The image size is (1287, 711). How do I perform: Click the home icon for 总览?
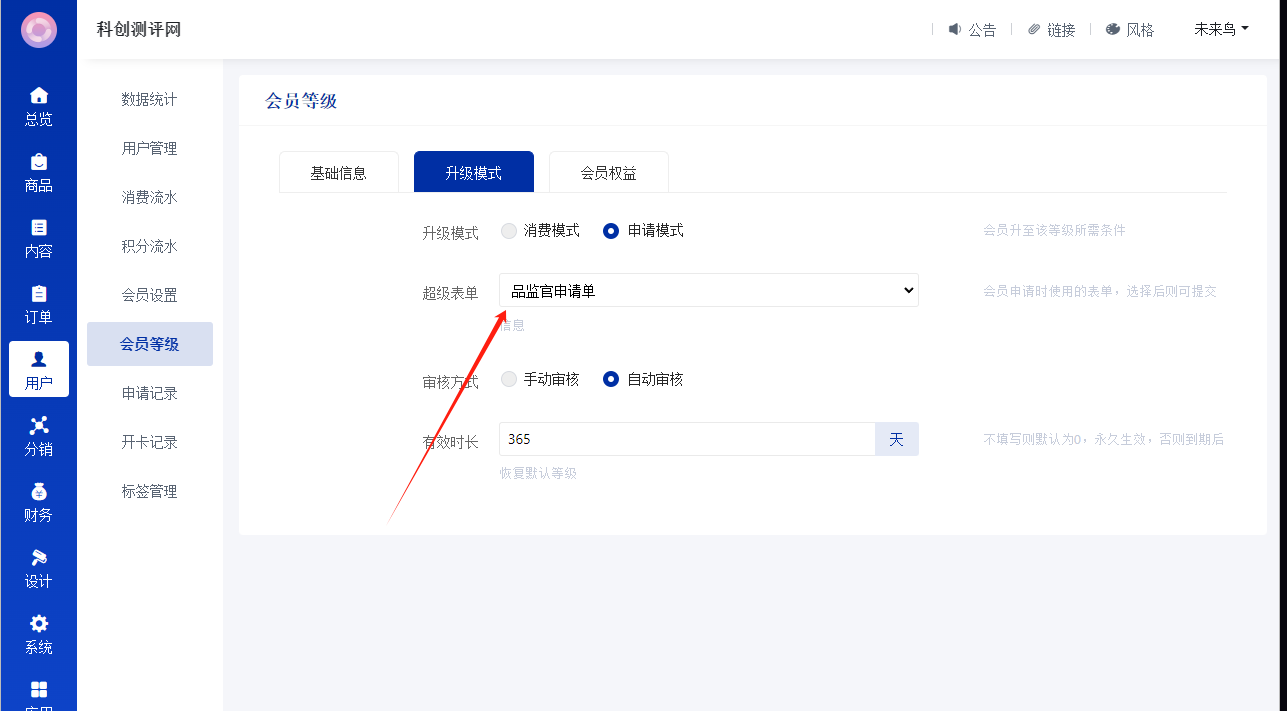[x=38, y=96]
